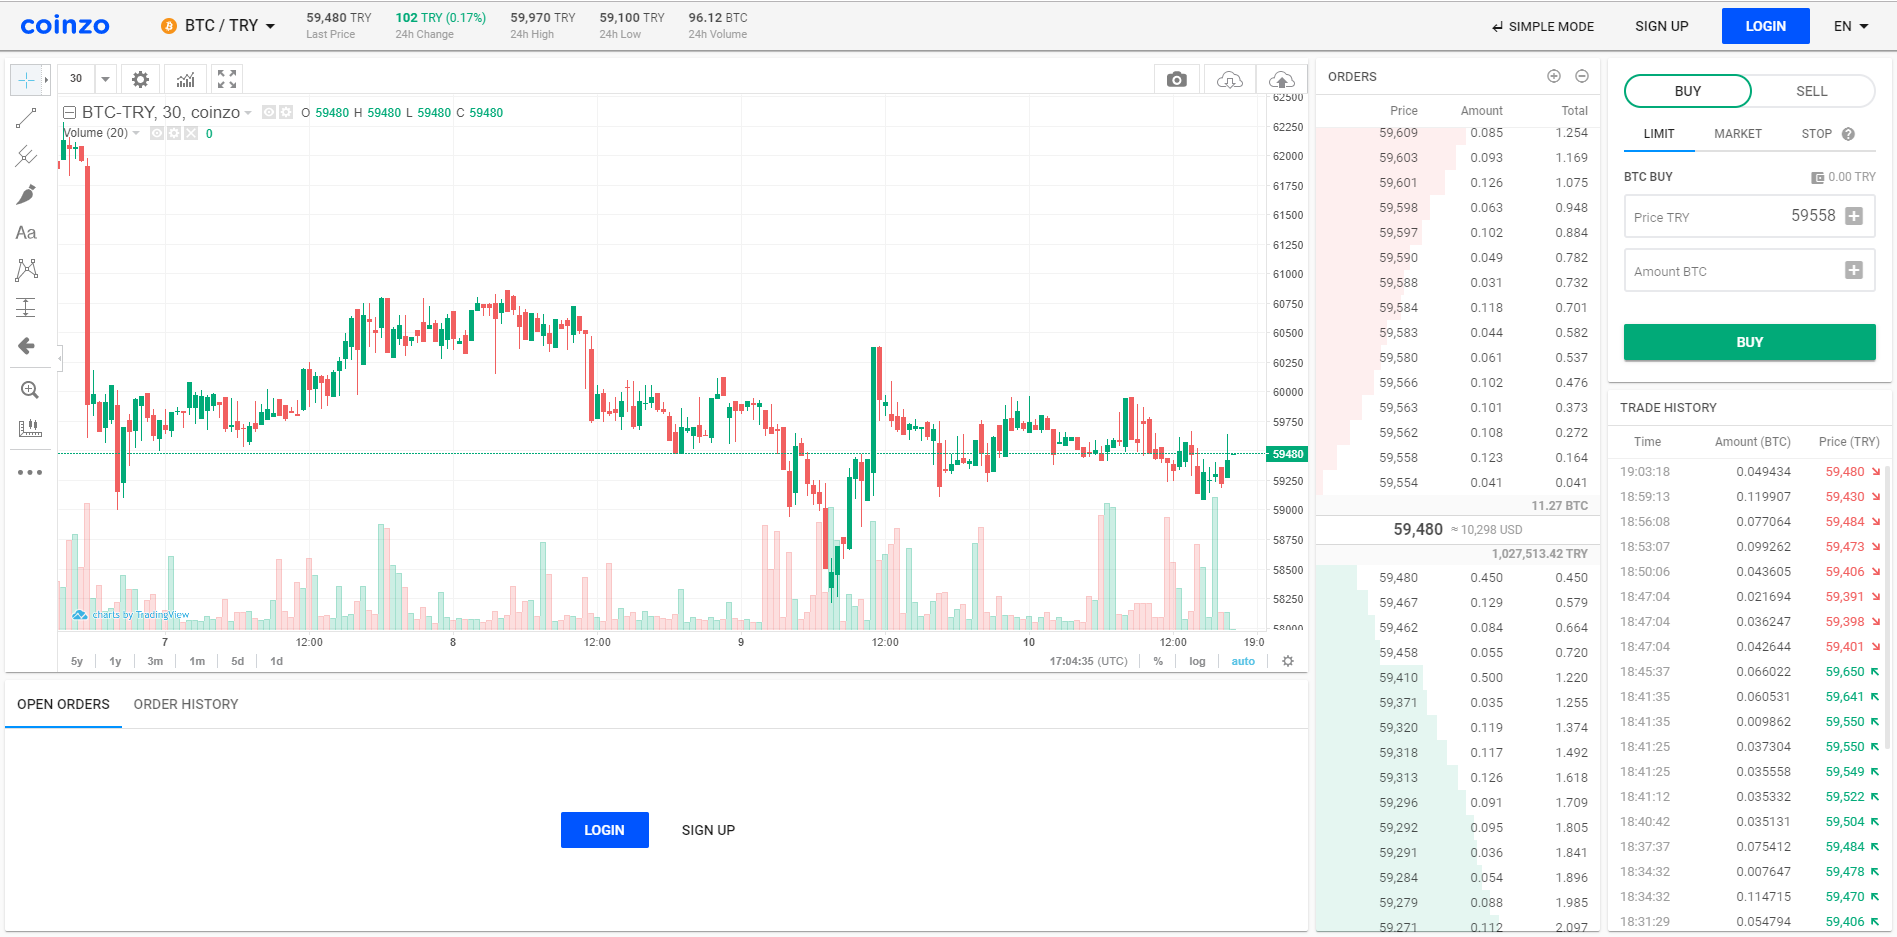Open the BTC / TRY pair dropdown
The height and width of the screenshot is (937, 1897).
218,26
